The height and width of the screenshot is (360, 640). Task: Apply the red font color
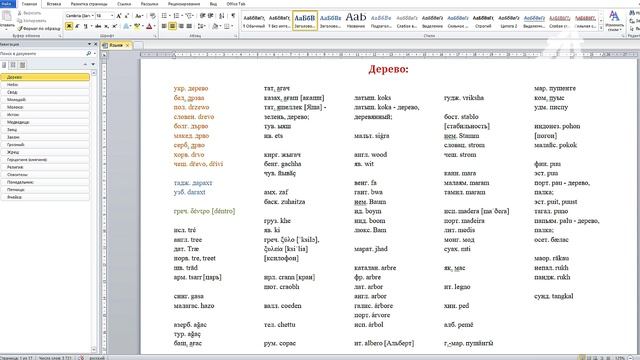coord(149,26)
